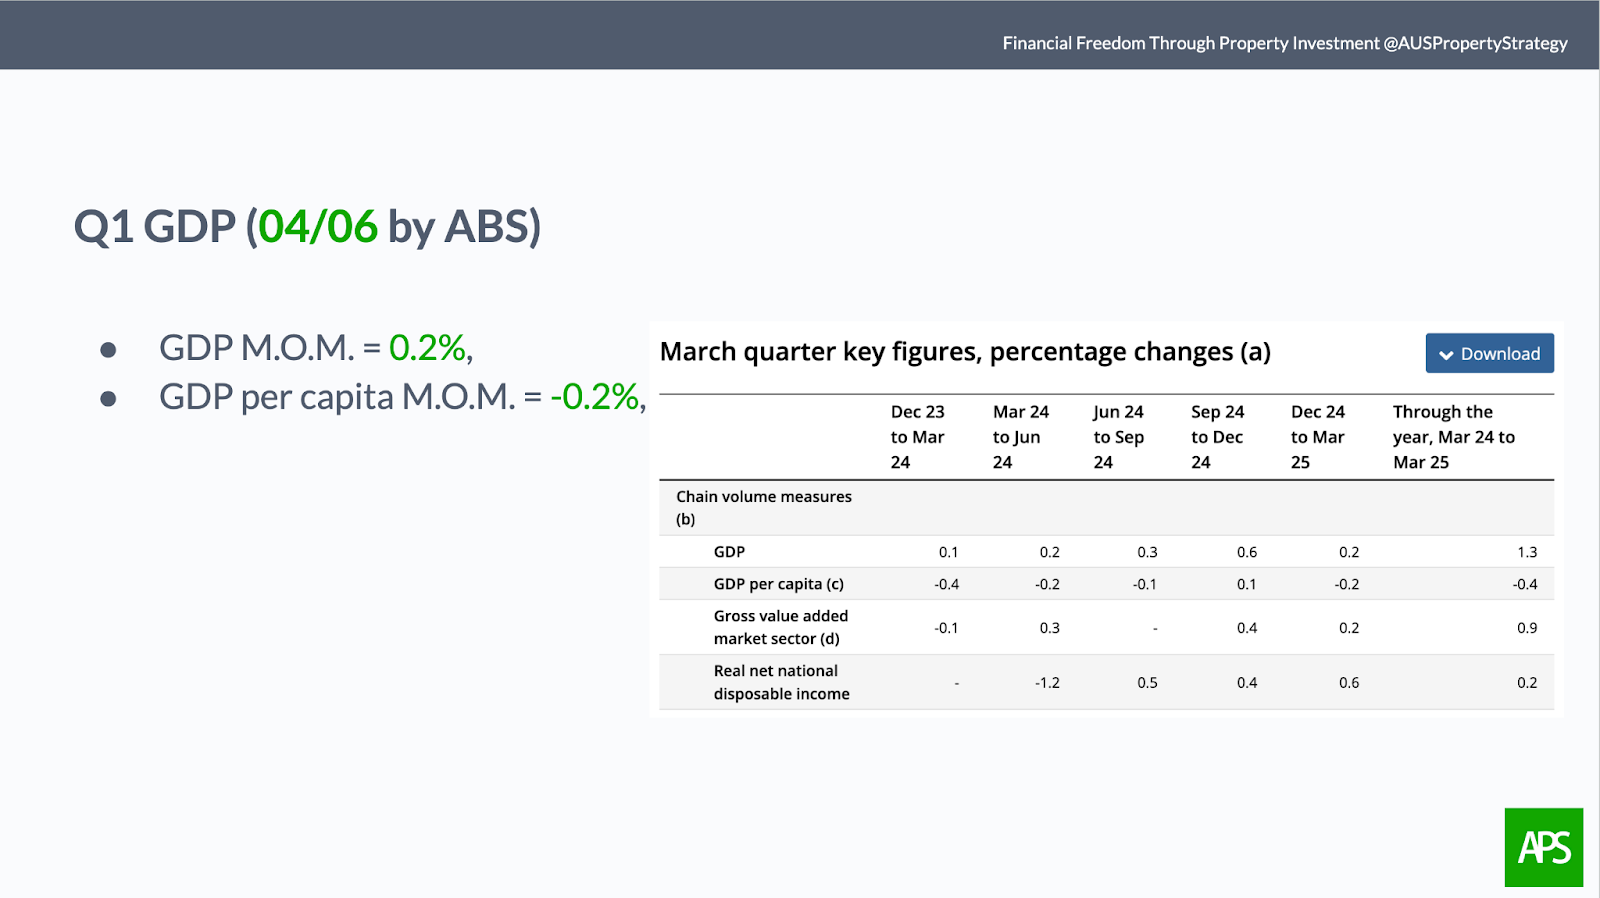The image size is (1600, 898).
Task: Click the Dec 24 to Mar 25 column header
Action: pos(1317,437)
